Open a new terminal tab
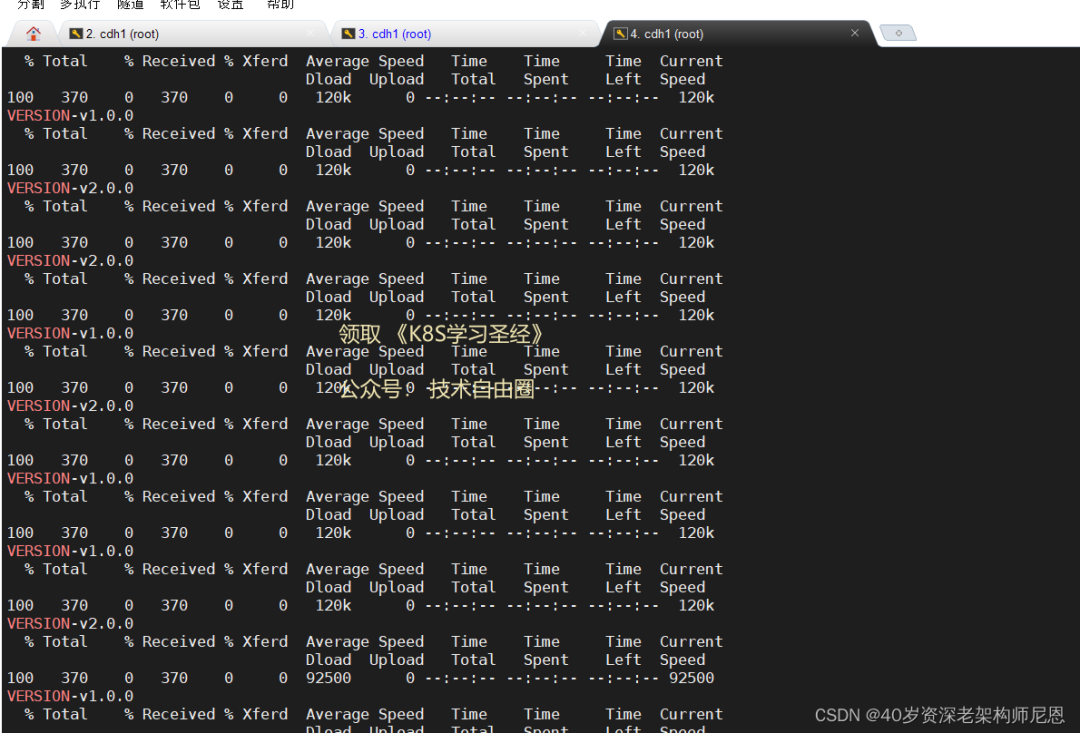Viewport: 1080px width, 733px height. pyautogui.click(x=897, y=32)
